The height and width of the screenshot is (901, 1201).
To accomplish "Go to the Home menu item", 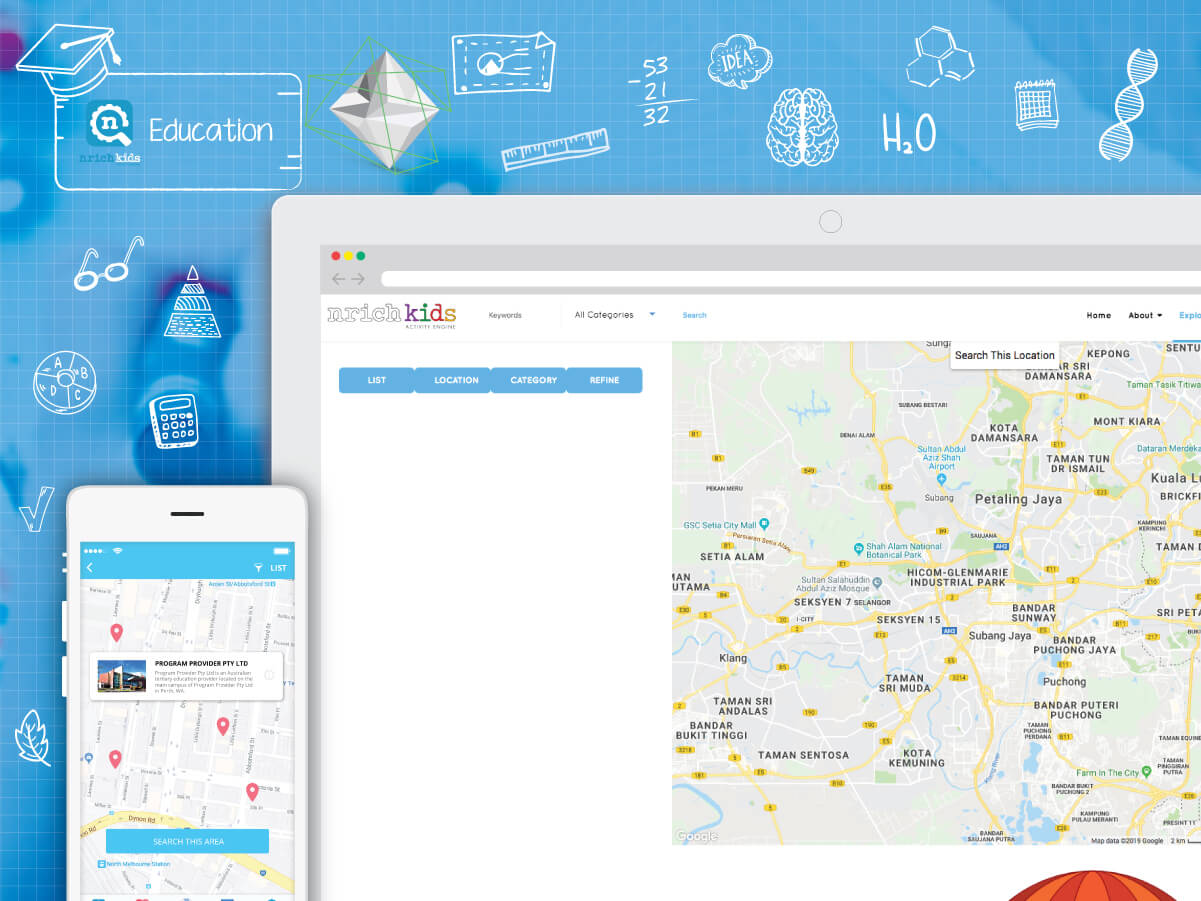I will (x=1099, y=315).
